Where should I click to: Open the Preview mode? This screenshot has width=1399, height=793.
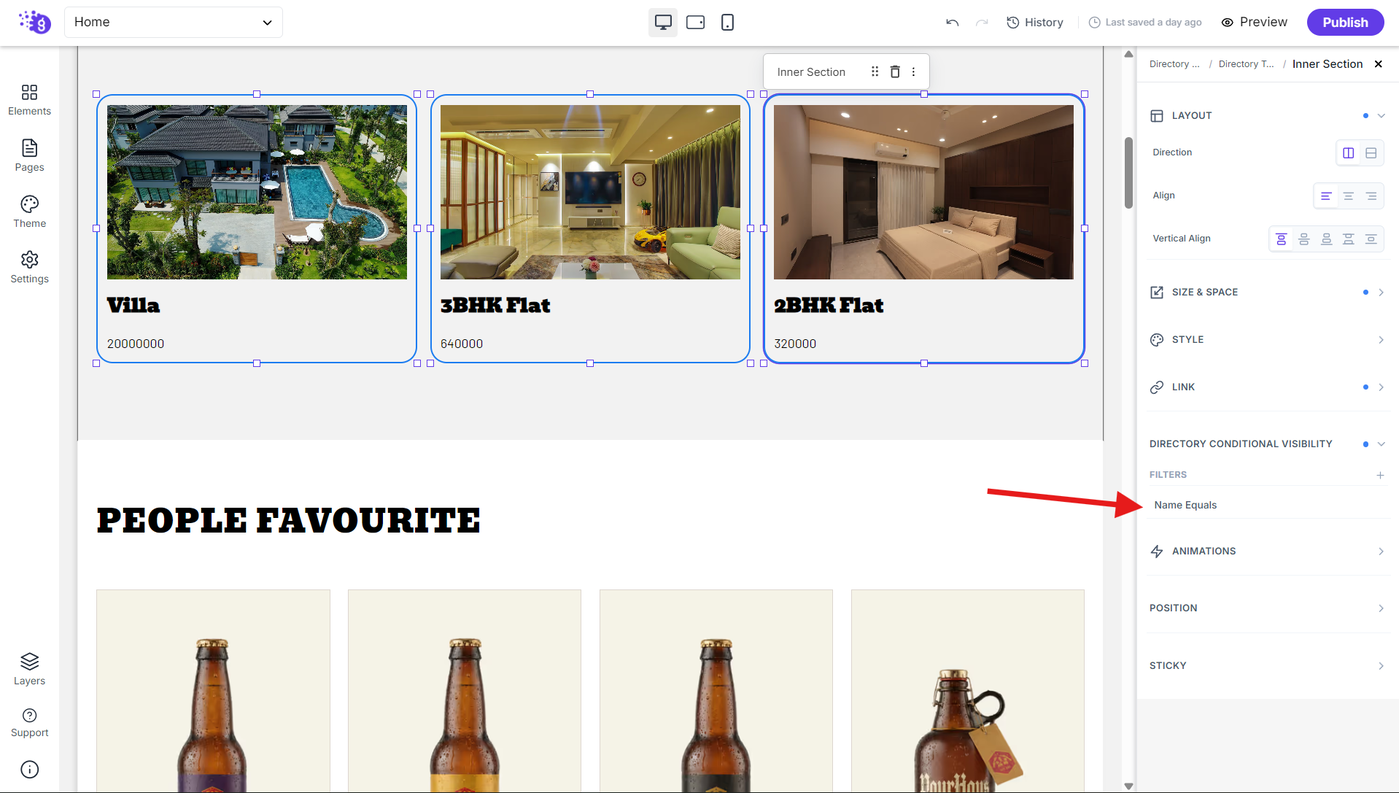click(x=1254, y=22)
